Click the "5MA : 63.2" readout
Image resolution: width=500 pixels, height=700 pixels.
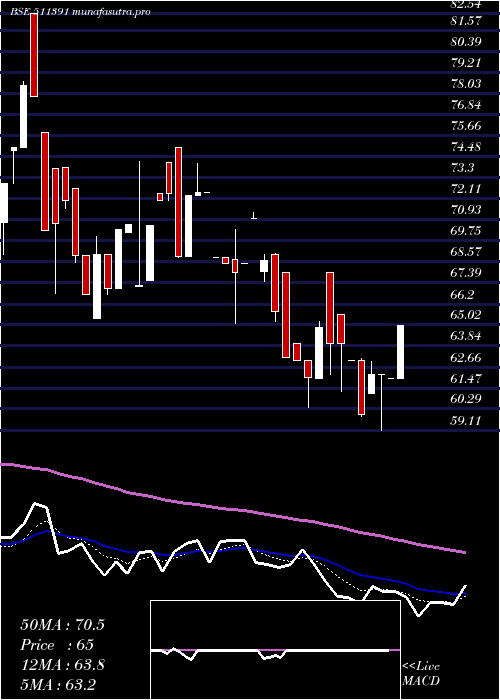[58, 685]
